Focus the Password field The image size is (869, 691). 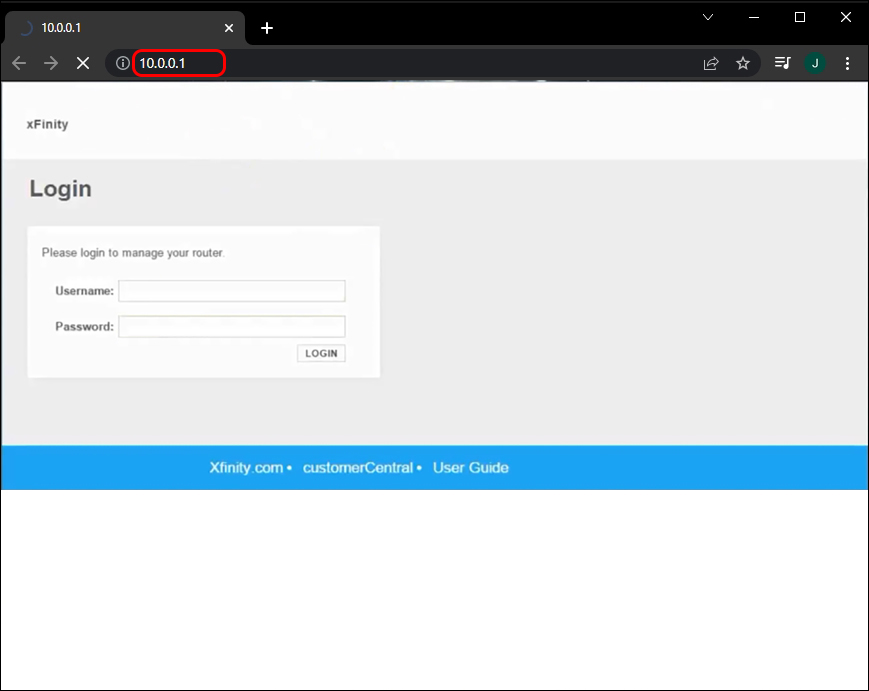[232, 326]
